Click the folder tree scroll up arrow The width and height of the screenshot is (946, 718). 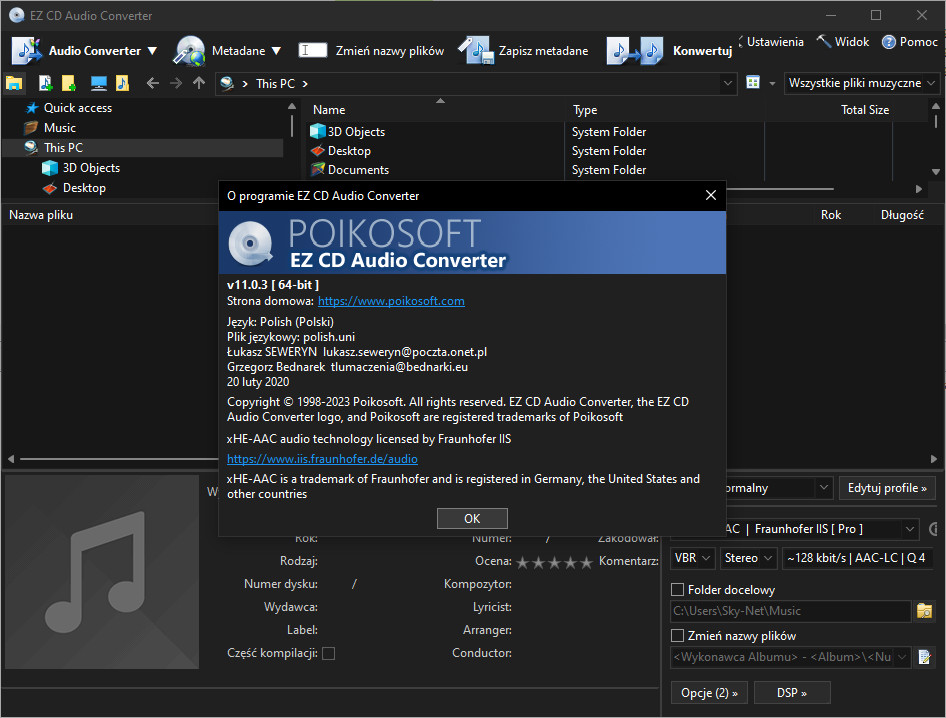click(x=292, y=106)
